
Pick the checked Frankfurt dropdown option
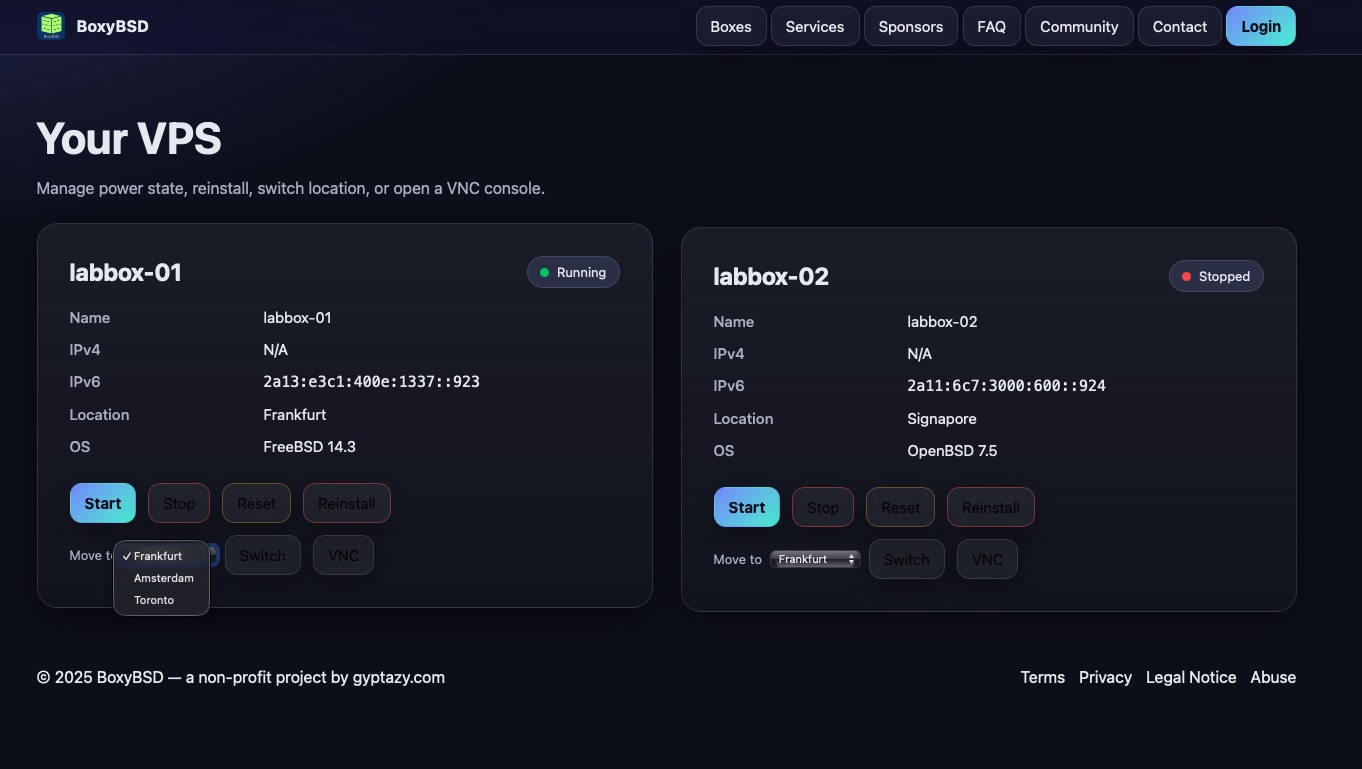(158, 556)
